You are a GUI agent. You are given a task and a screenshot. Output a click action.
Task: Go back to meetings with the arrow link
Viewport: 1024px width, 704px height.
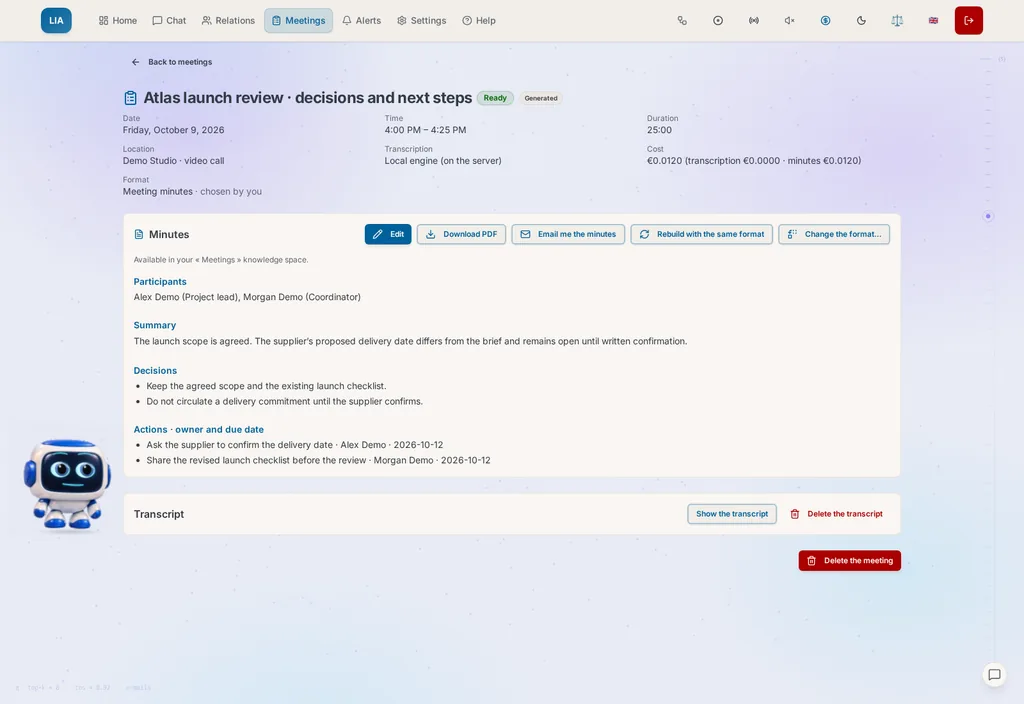point(172,62)
